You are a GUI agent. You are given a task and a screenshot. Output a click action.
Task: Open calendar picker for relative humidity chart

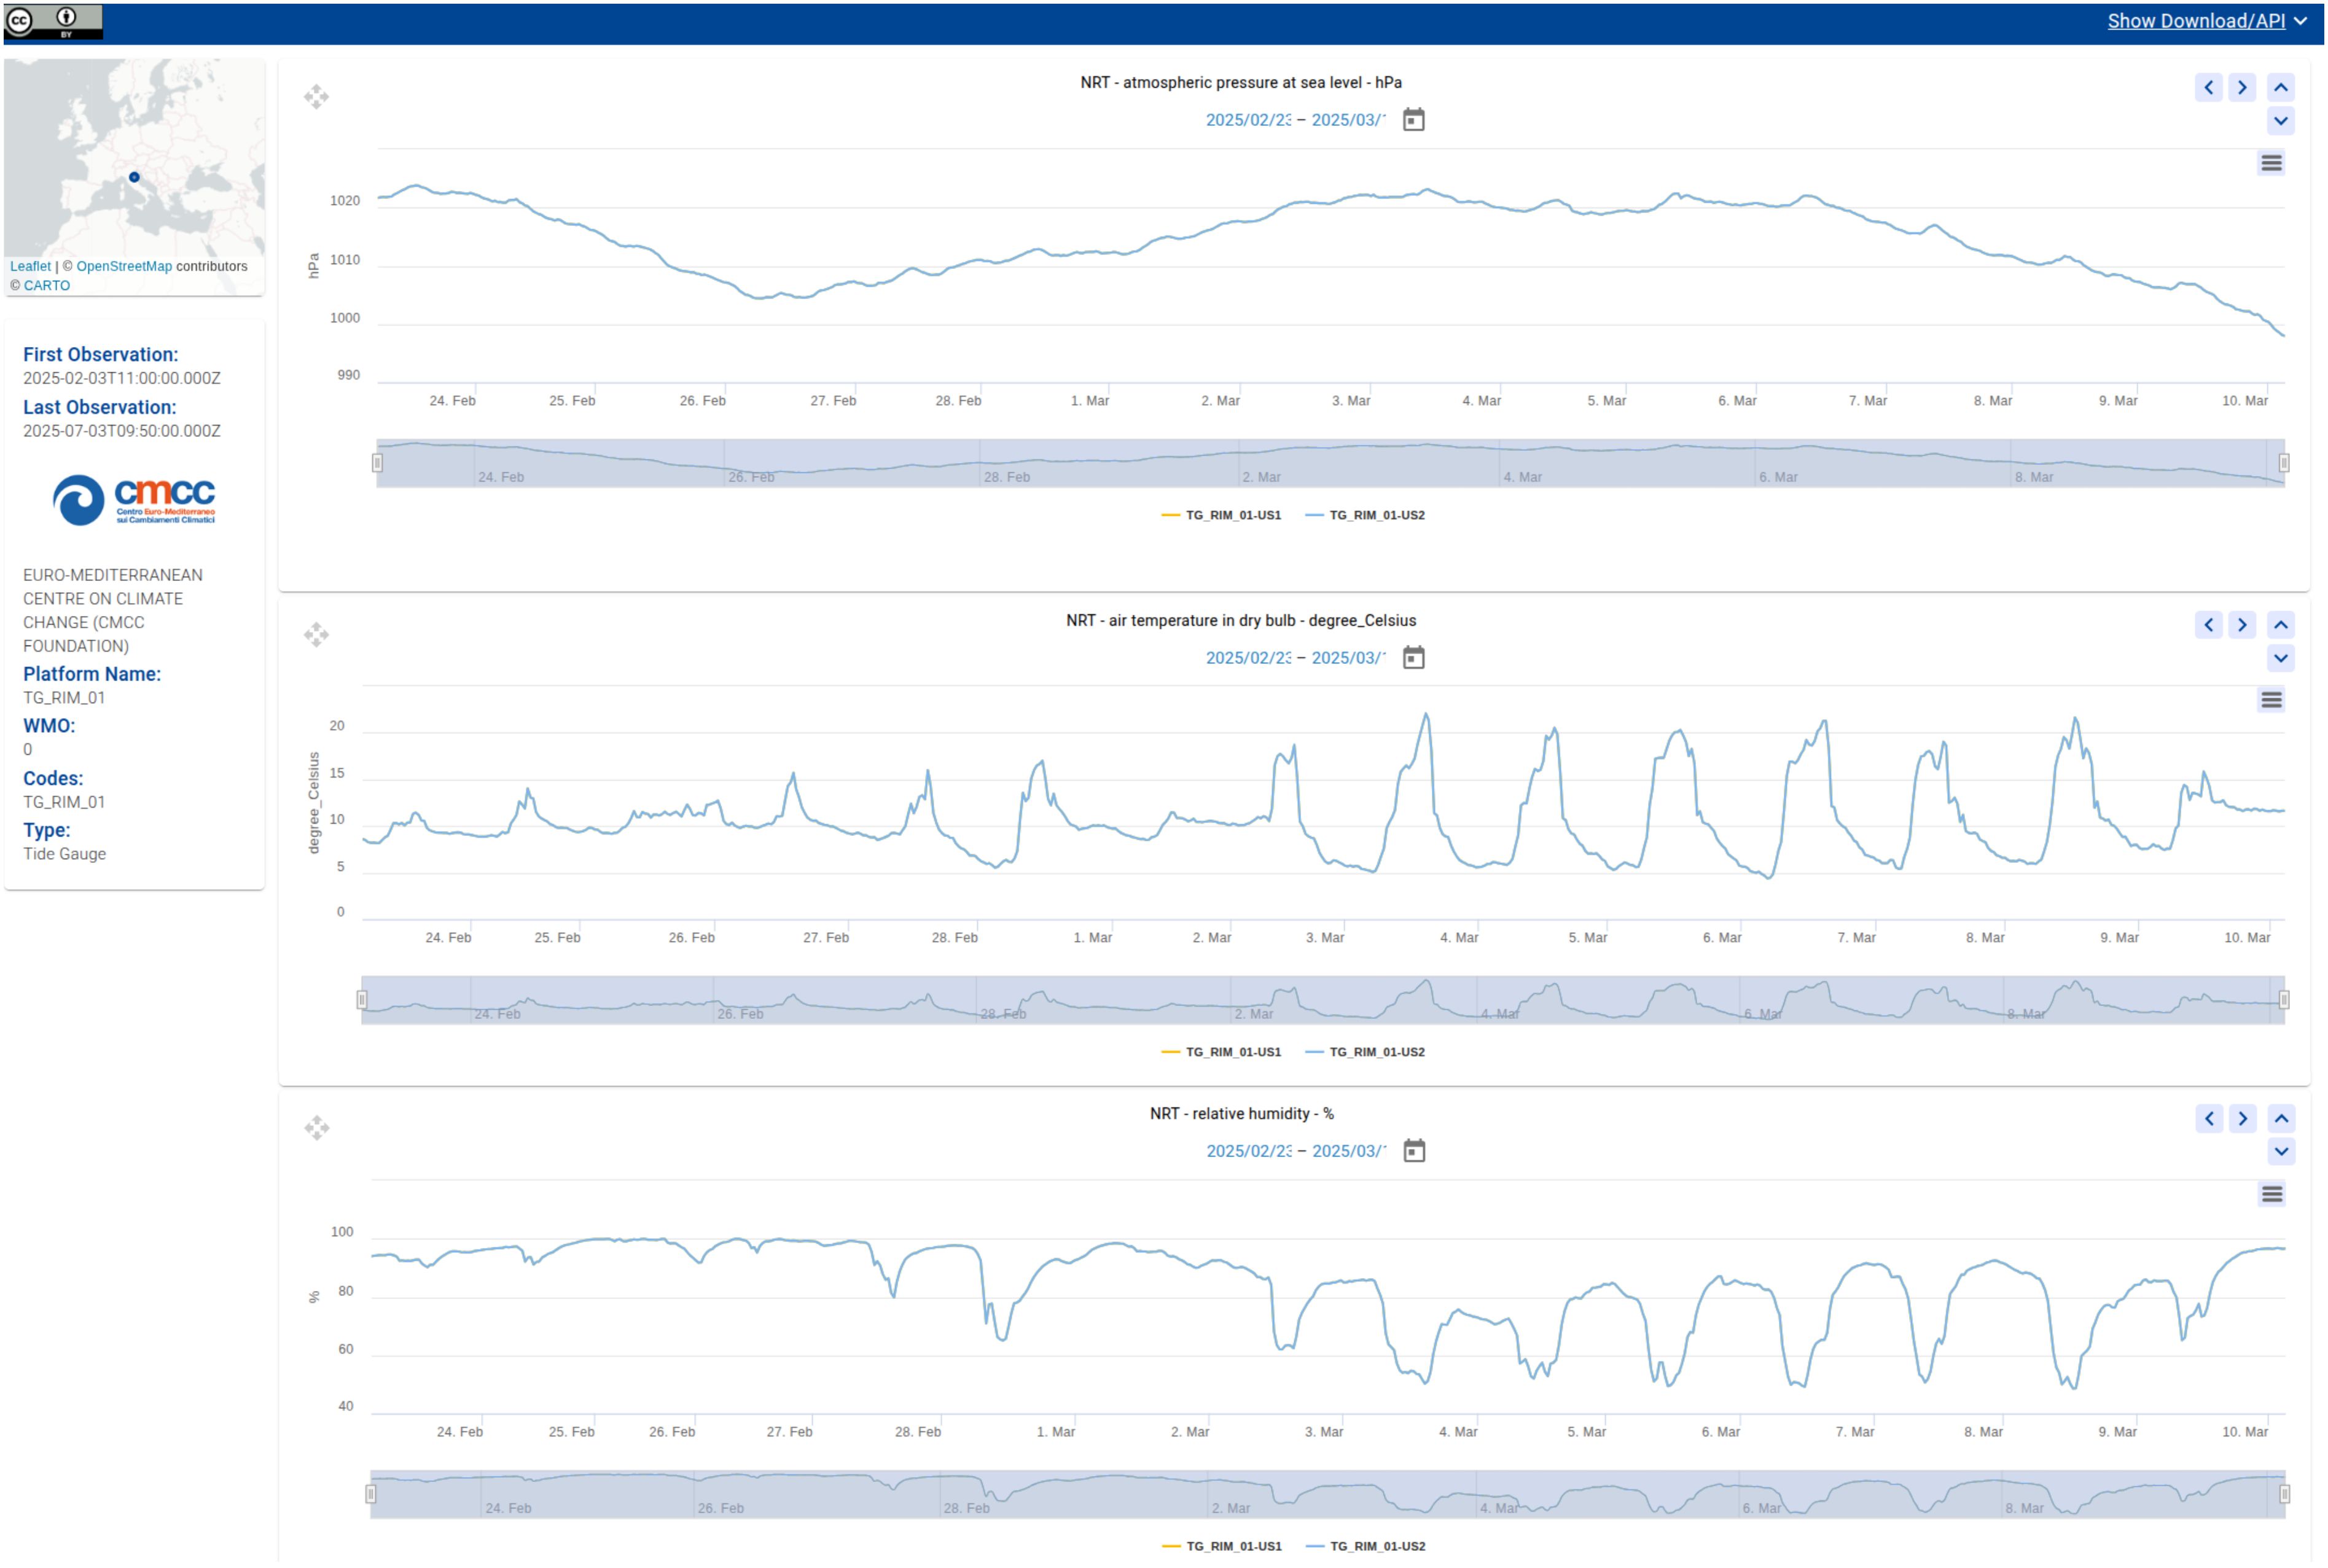[1414, 1151]
